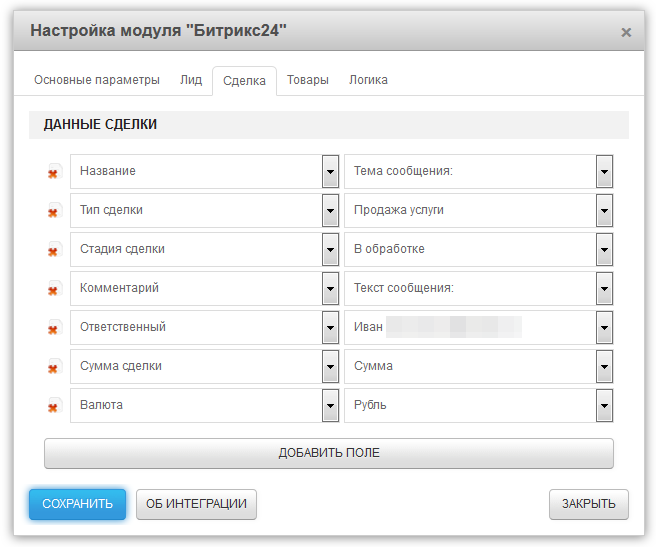Go to the Логика tab
The image size is (656, 547).
pos(368,80)
